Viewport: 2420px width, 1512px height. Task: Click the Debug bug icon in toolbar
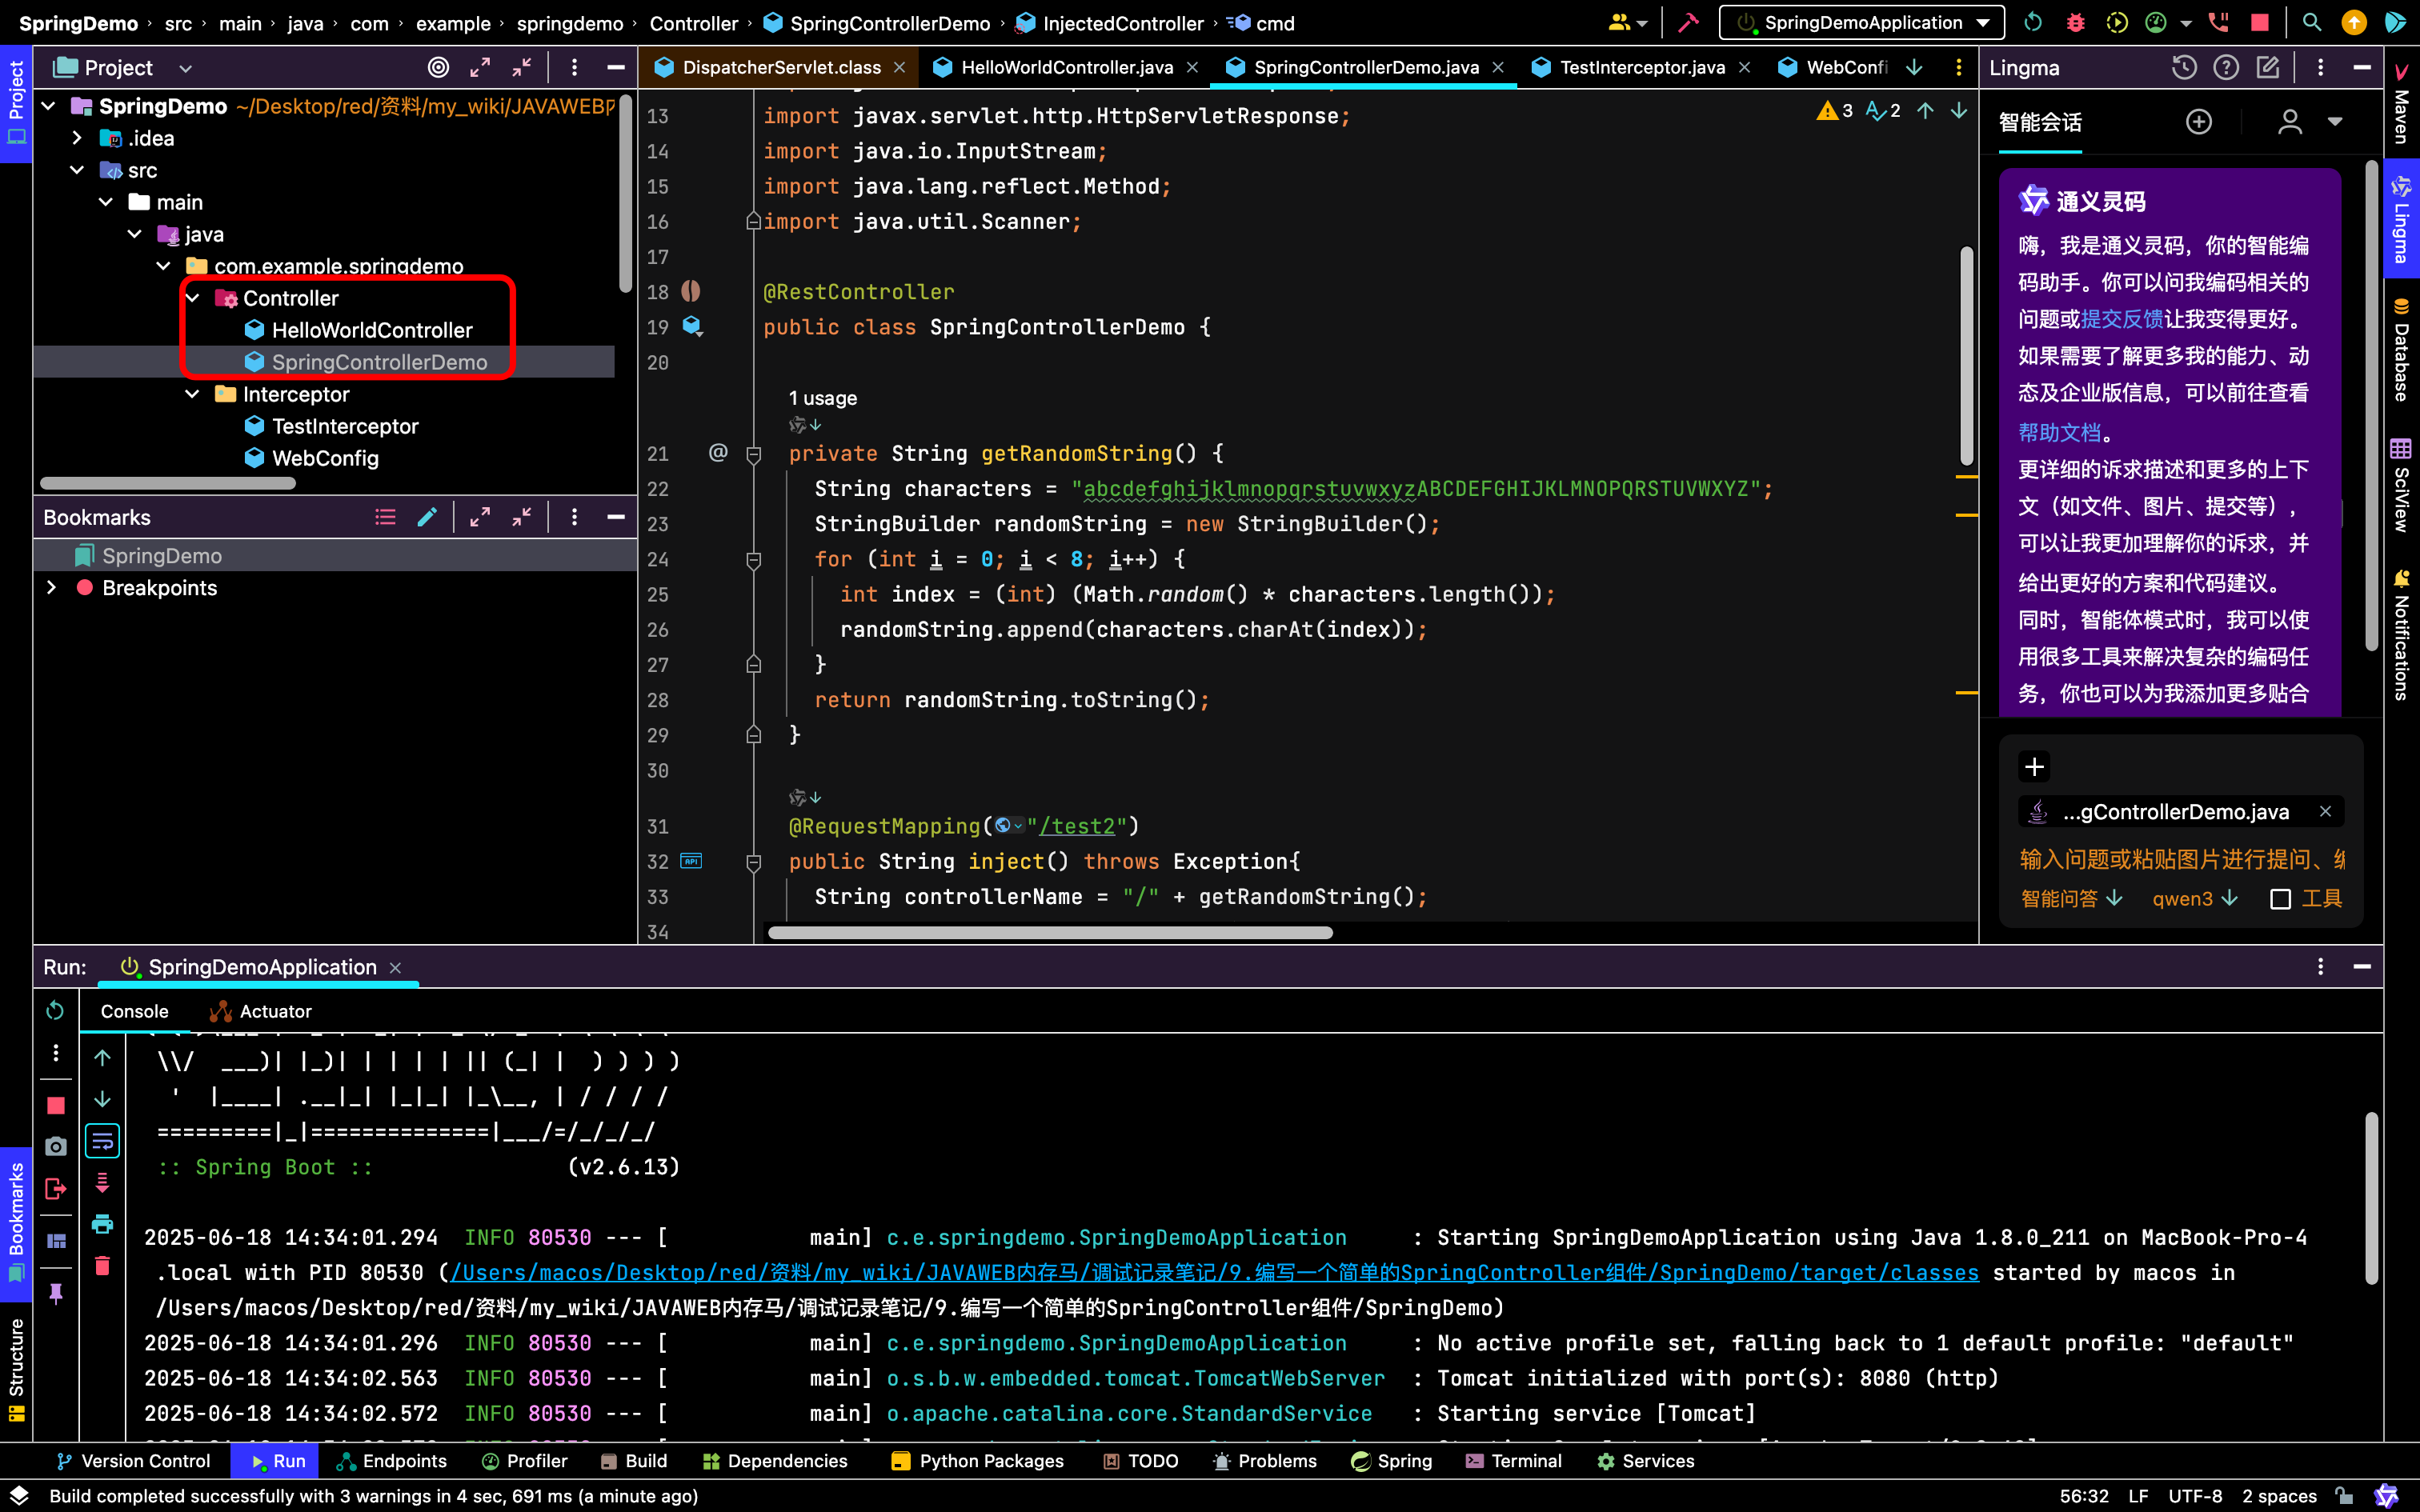[x=2076, y=23]
